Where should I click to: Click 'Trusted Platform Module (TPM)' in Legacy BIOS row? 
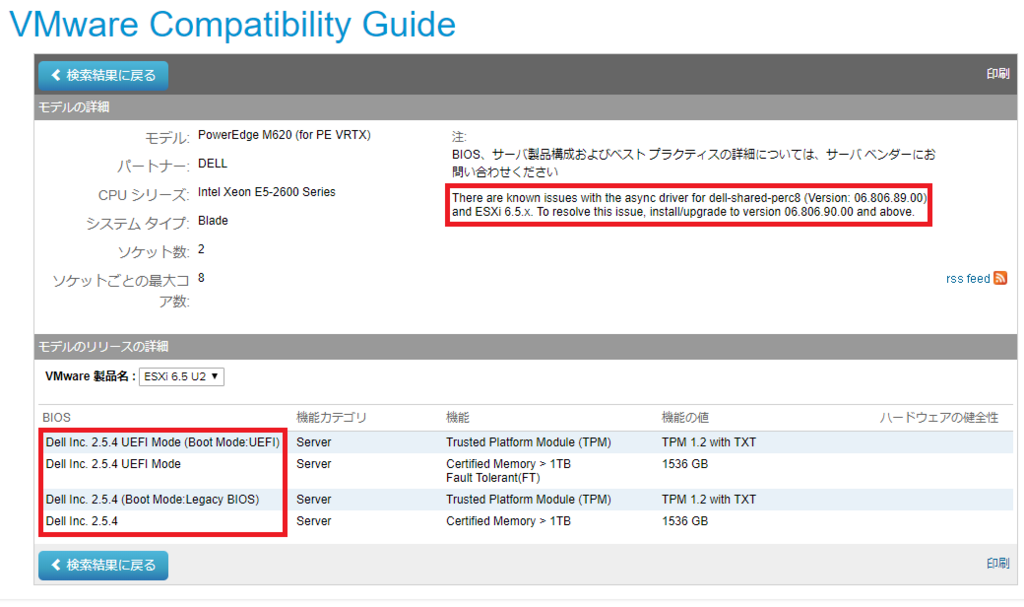528,499
